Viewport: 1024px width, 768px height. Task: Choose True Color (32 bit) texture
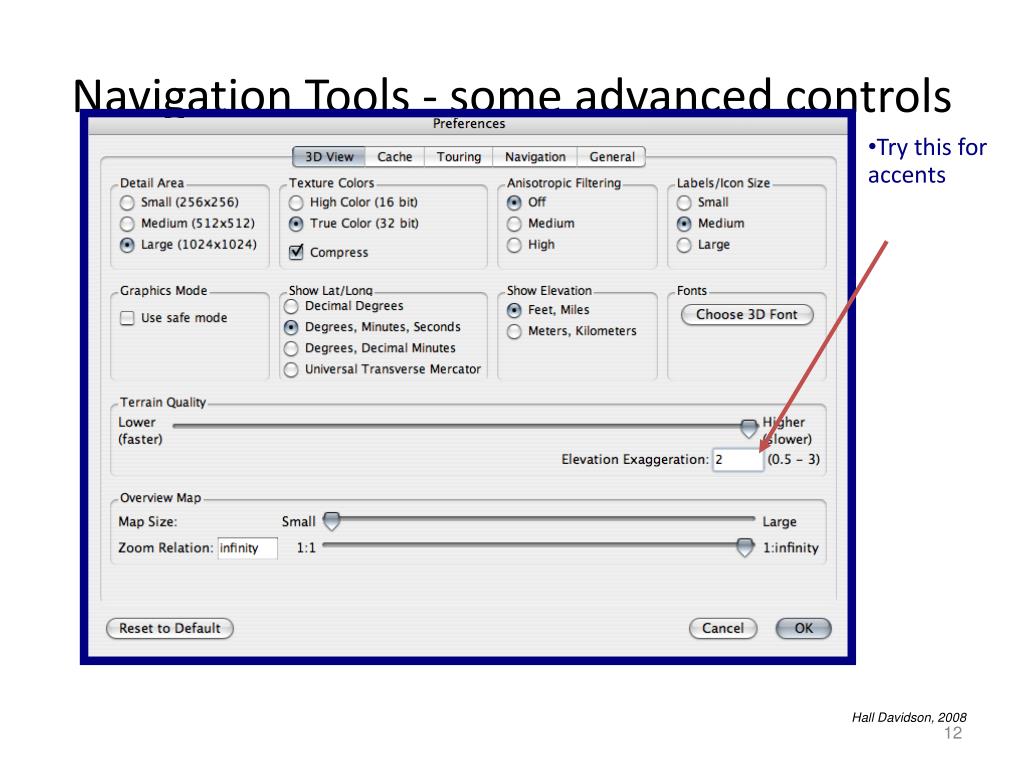(x=296, y=224)
